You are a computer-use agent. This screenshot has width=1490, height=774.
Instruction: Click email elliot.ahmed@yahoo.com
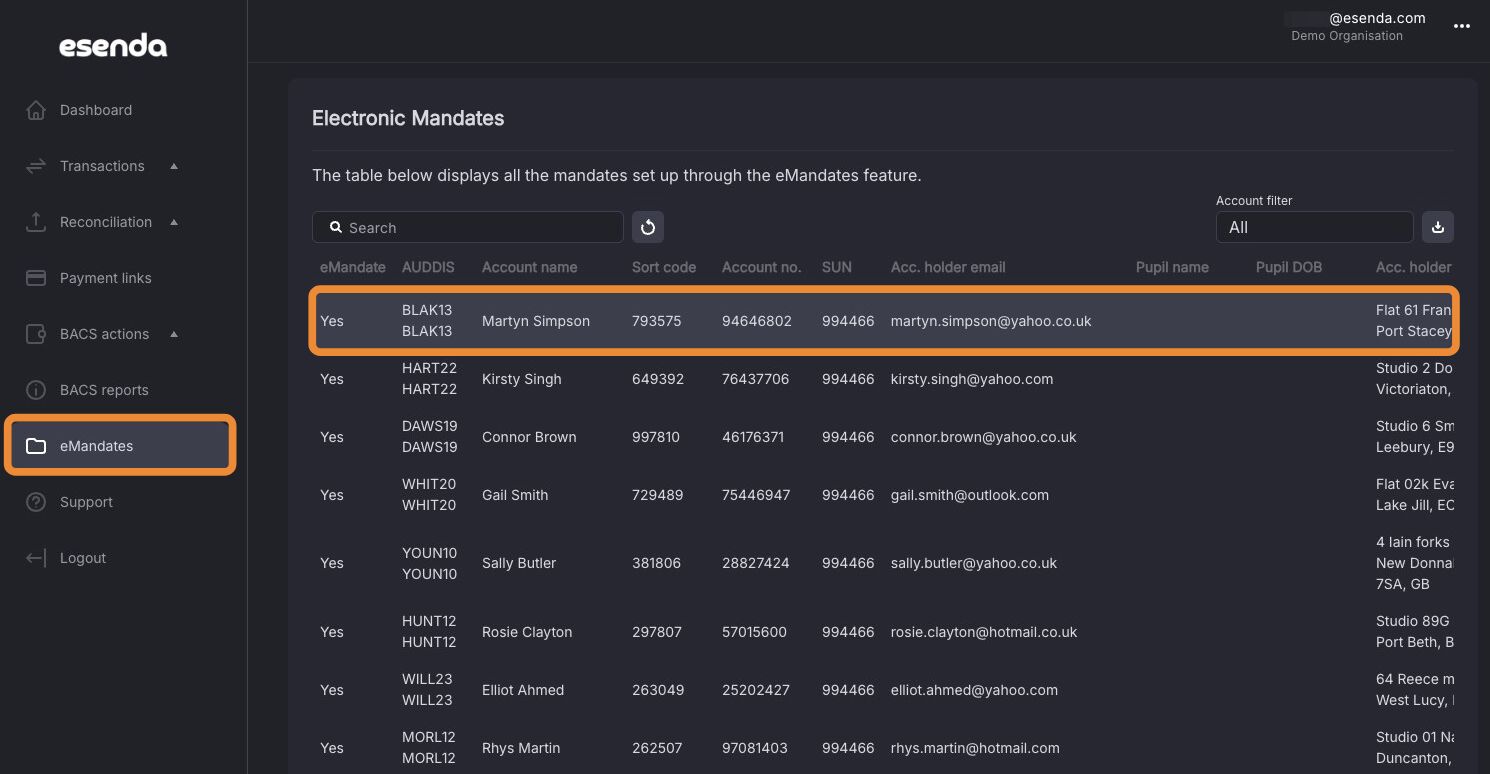tap(974, 690)
